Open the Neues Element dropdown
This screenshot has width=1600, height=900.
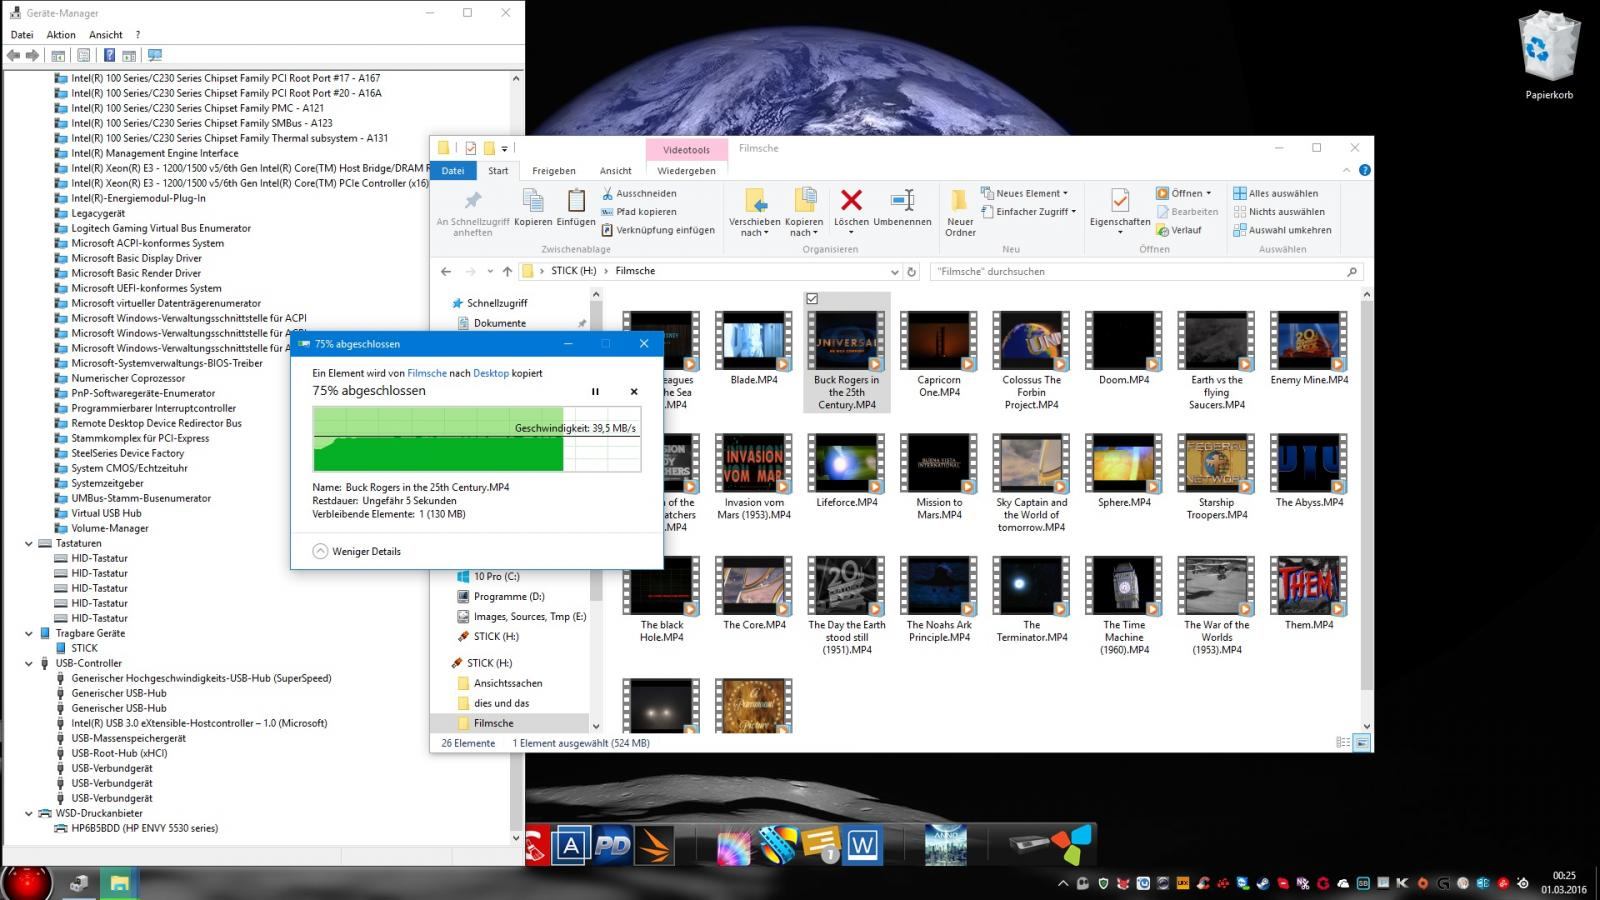coord(1024,193)
